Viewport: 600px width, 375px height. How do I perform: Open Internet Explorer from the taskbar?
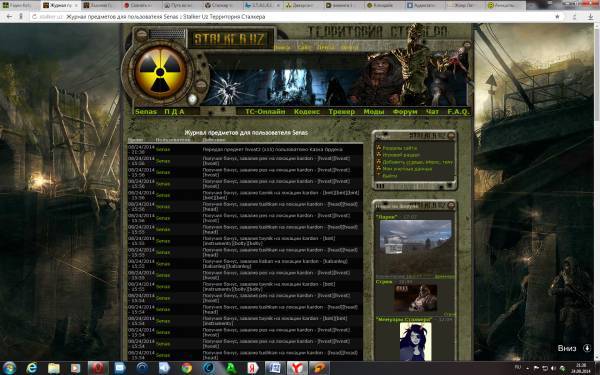pos(32,368)
